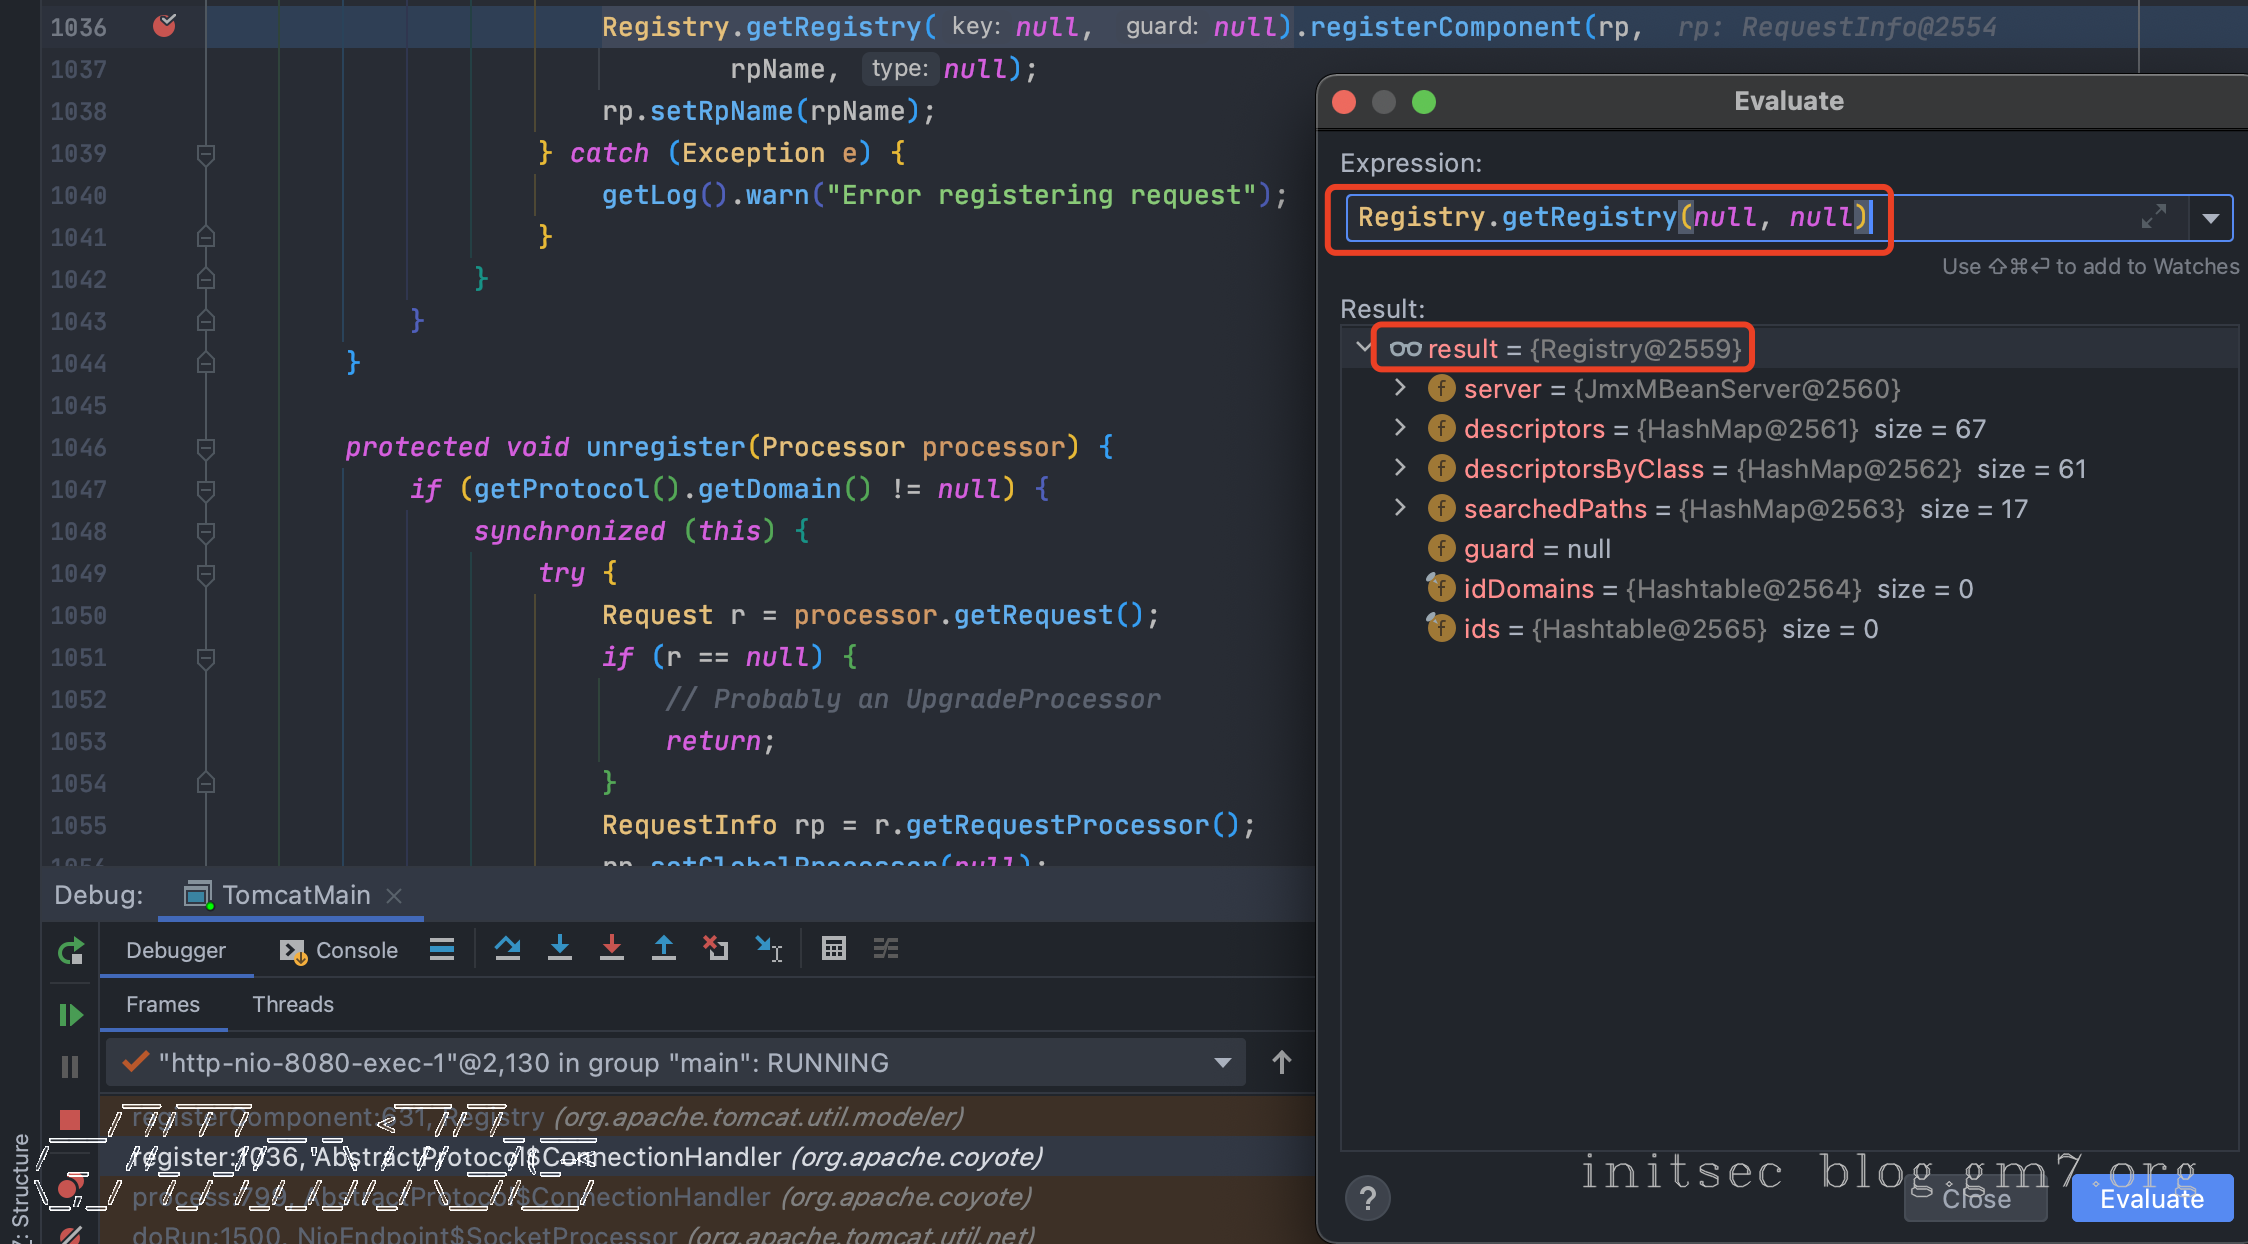Viewport: 2248px width, 1244px height.
Task: Switch to the Threads tab
Action: tap(292, 1004)
